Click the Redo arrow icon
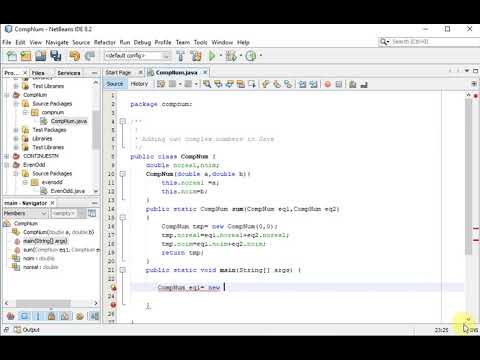 click(x=89, y=56)
